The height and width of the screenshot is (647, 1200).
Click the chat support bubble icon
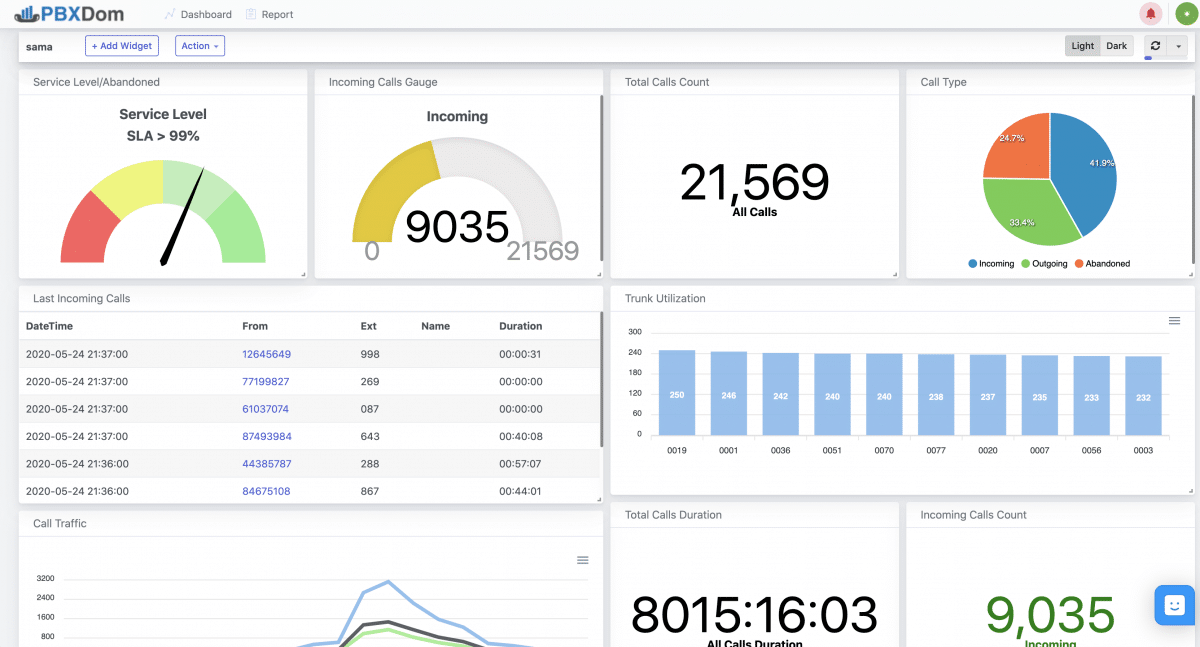[x=1174, y=605]
